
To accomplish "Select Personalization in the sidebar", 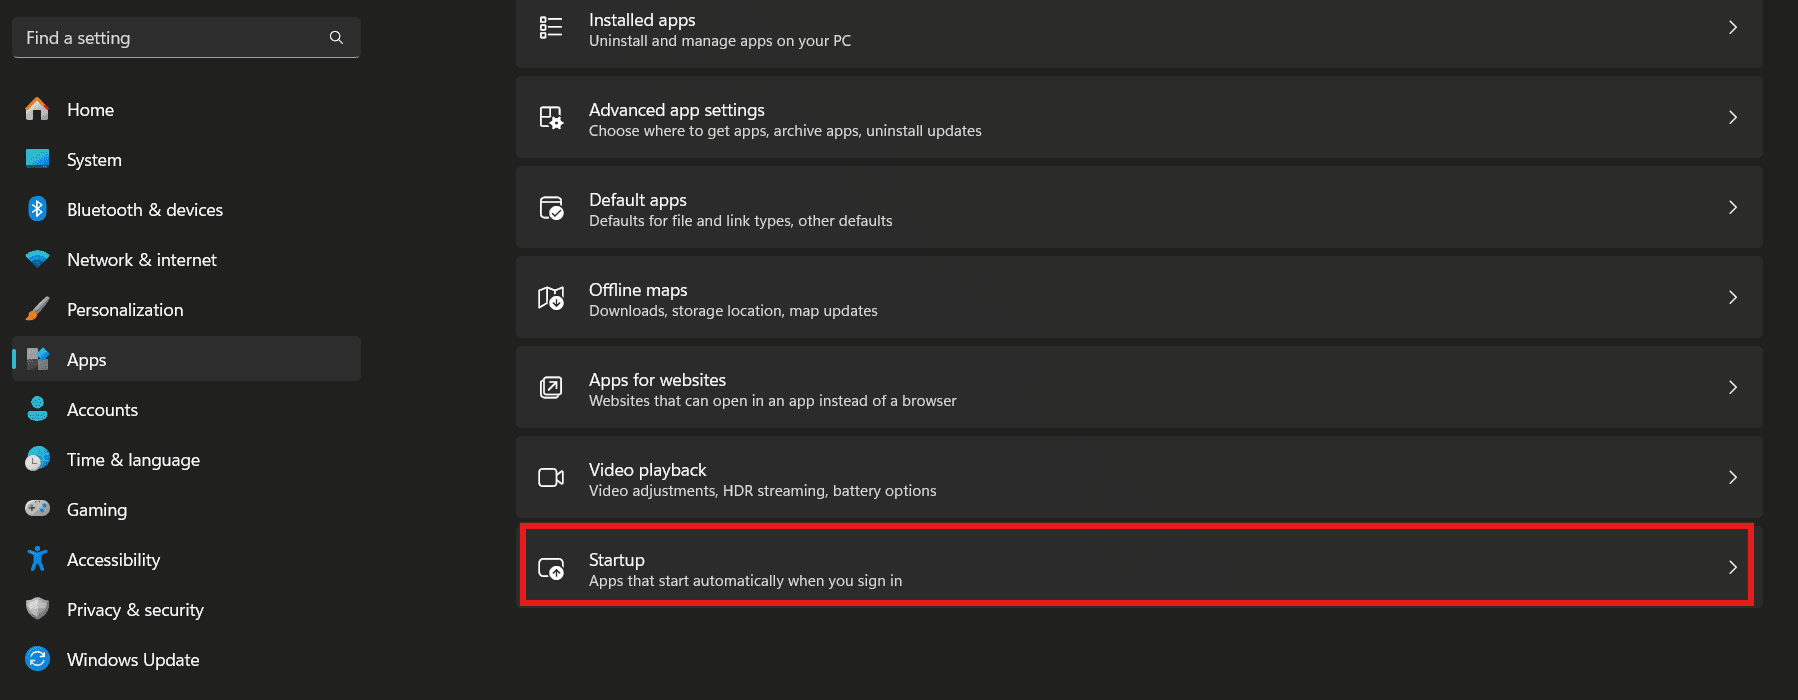I will click(x=125, y=310).
